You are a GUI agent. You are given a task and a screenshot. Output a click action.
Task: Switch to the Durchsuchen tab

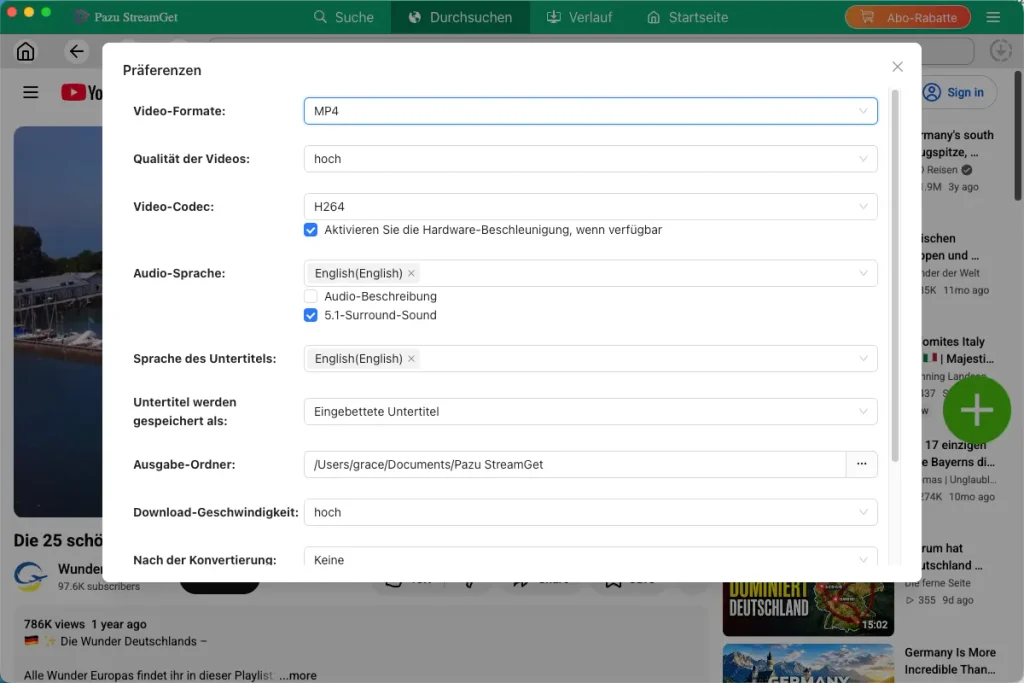[460, 17]
